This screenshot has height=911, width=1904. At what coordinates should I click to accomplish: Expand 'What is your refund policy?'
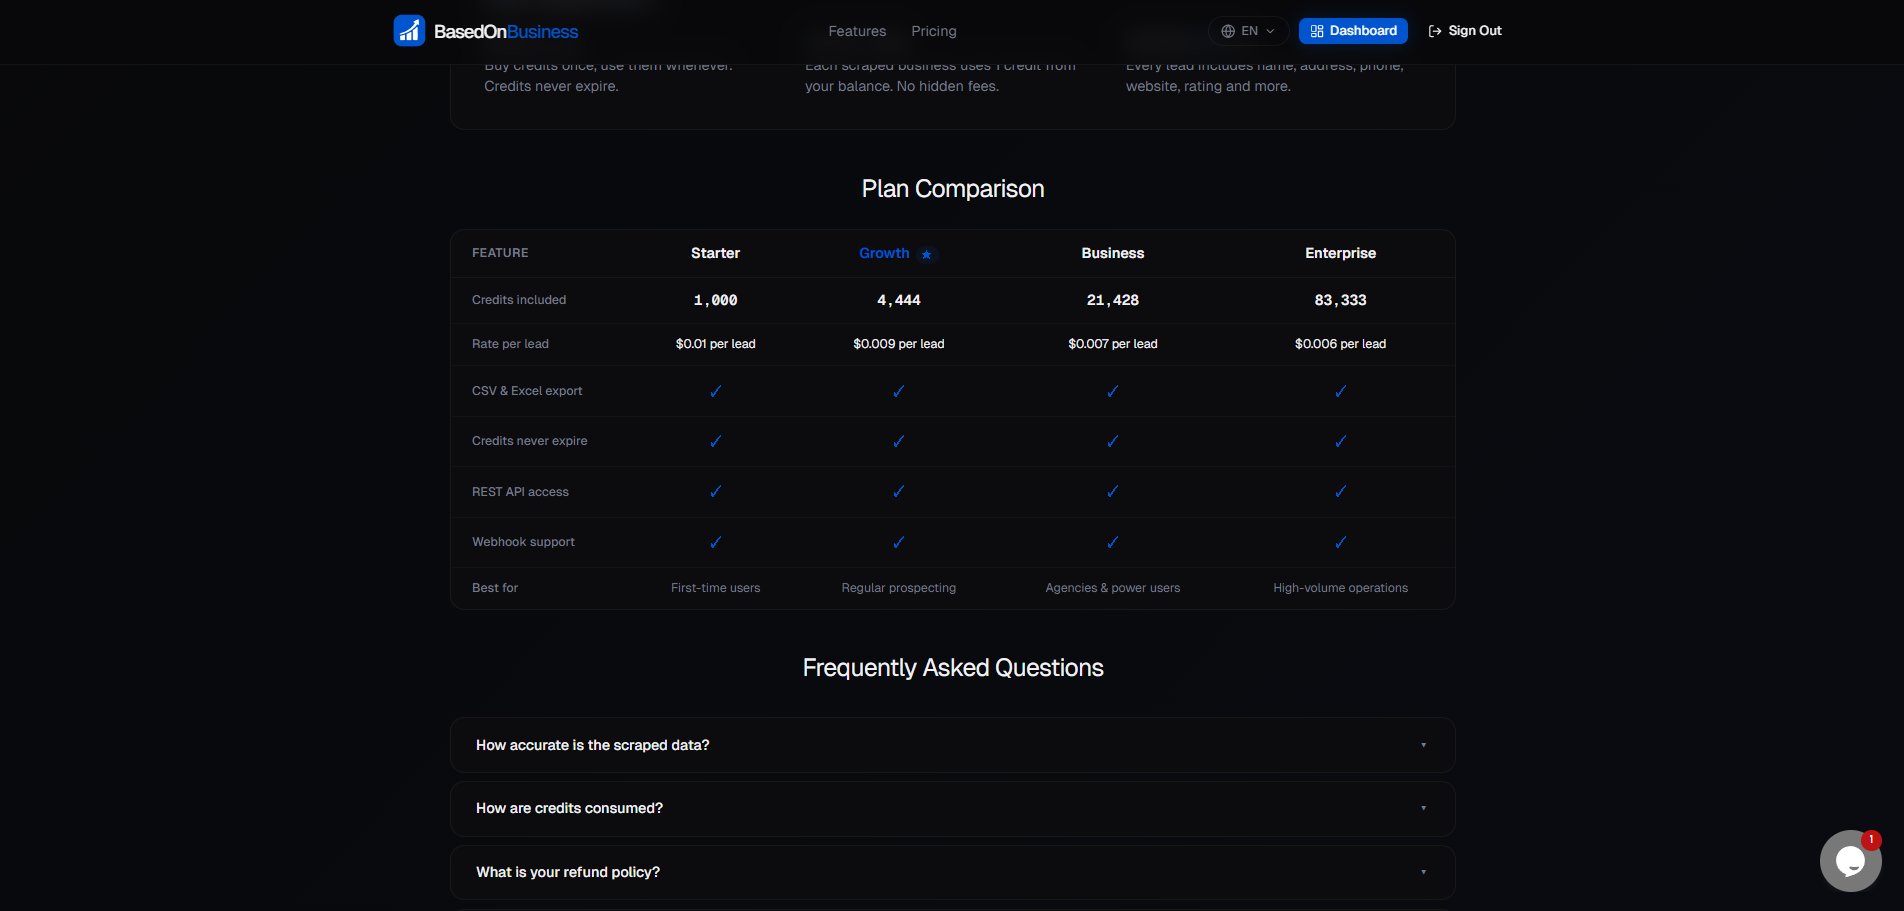952,872
